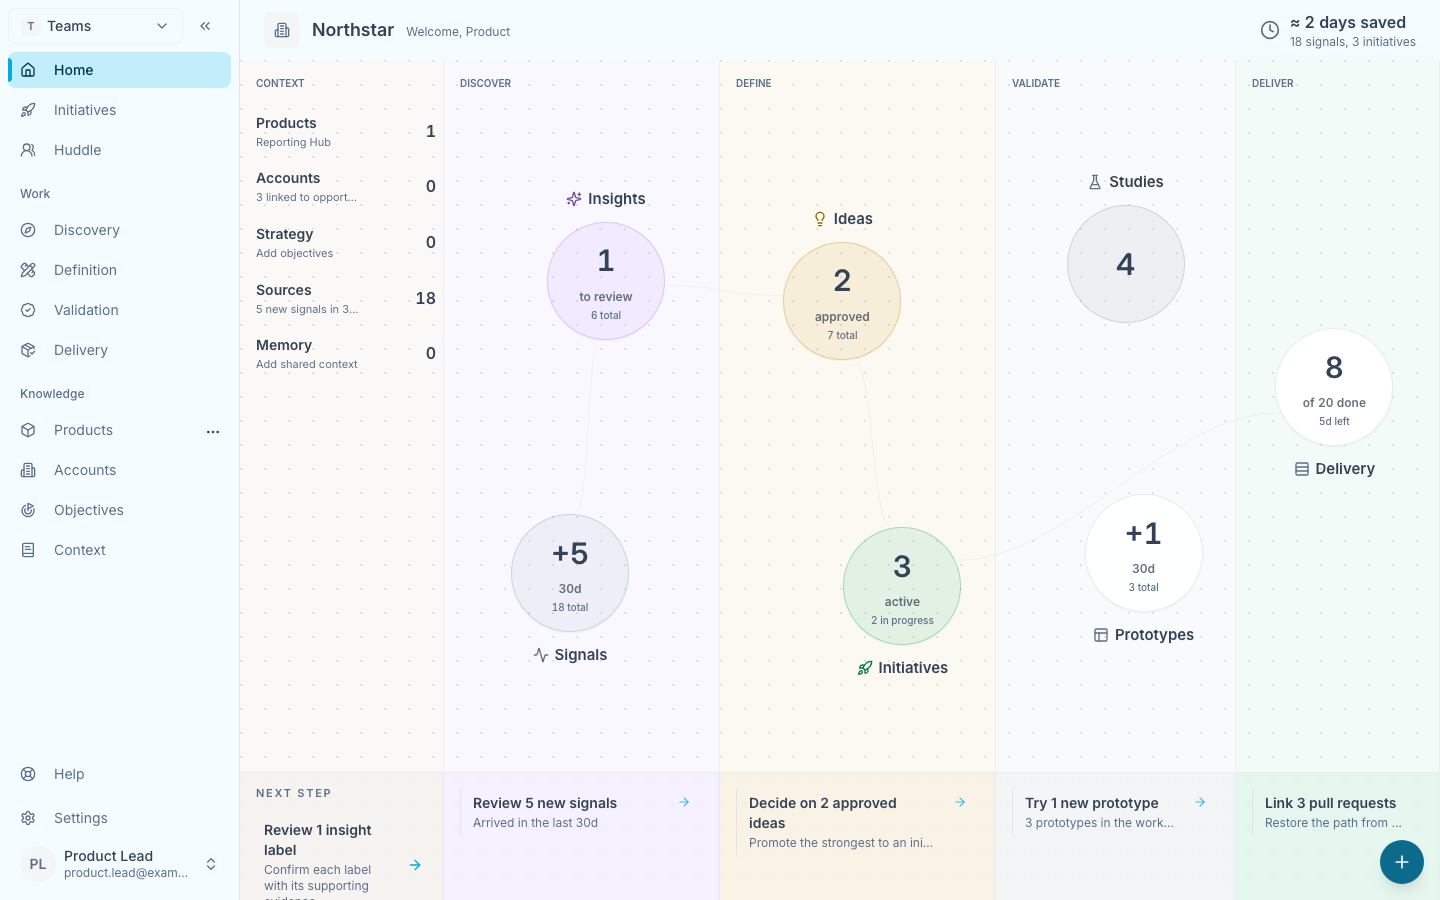Open the Review 1 insight label next step

(341, 860)
